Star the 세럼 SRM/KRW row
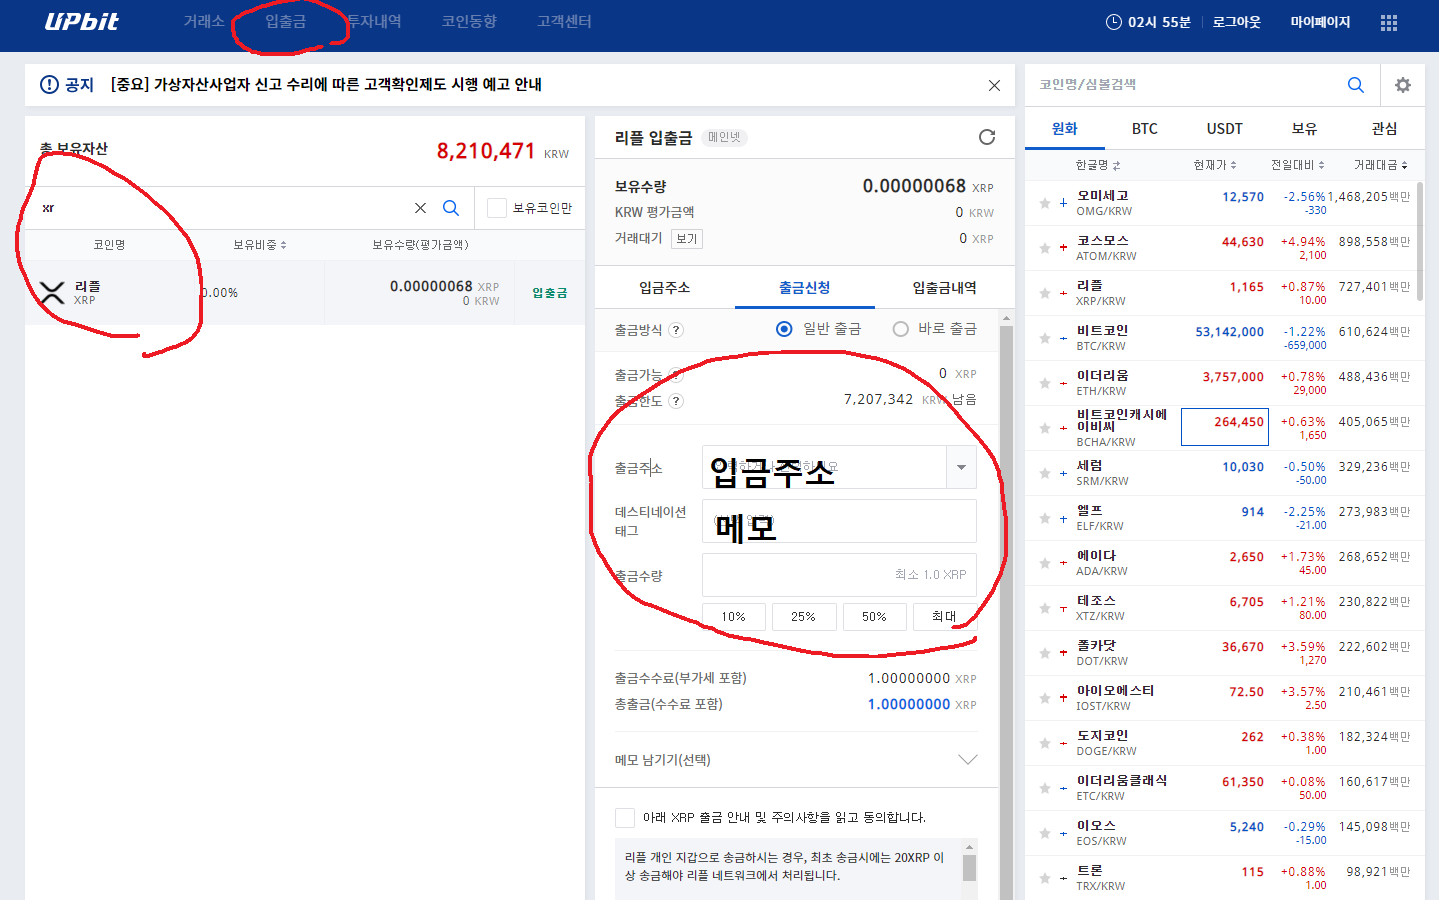 pyautogui.click(x=1045, y=473)
